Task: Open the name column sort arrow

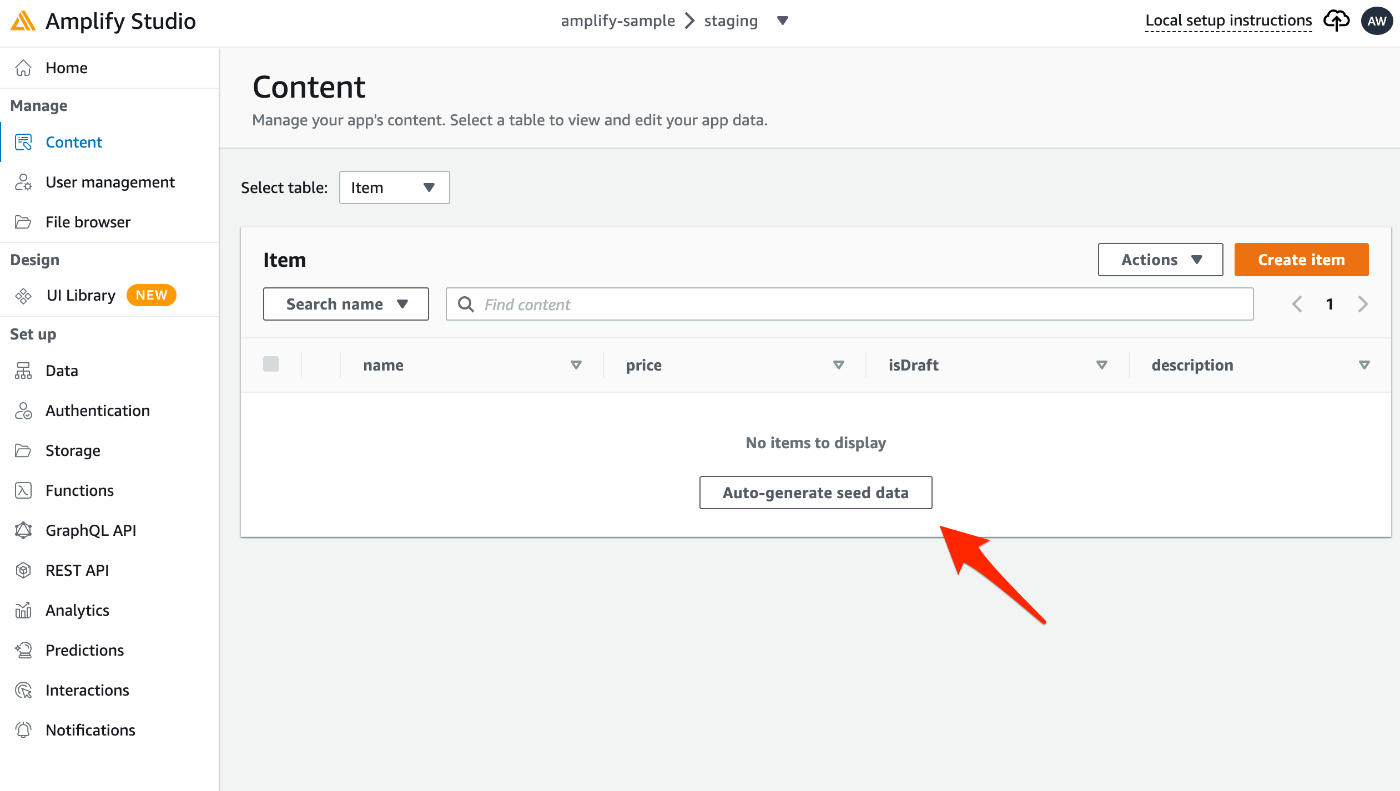Action: coord(576,365)
